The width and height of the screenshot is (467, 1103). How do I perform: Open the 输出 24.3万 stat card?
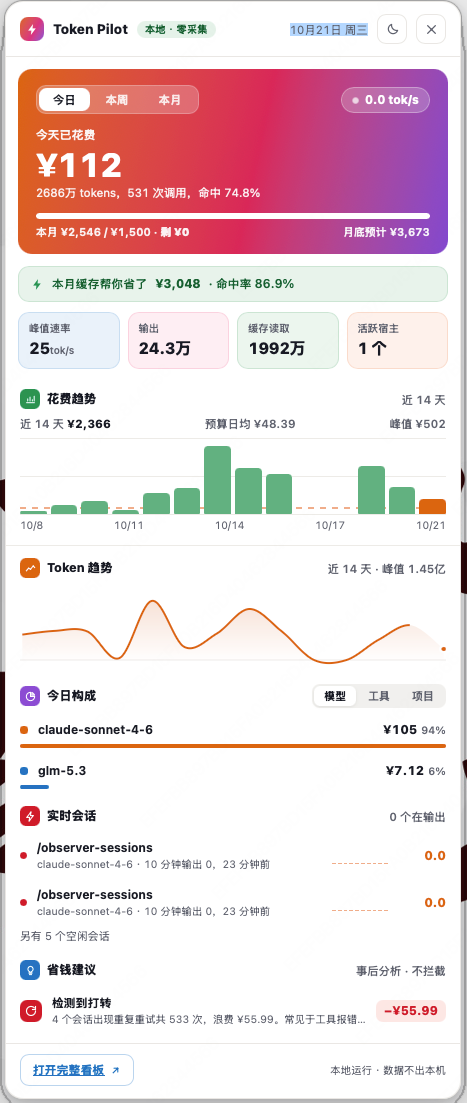[179, 340]
